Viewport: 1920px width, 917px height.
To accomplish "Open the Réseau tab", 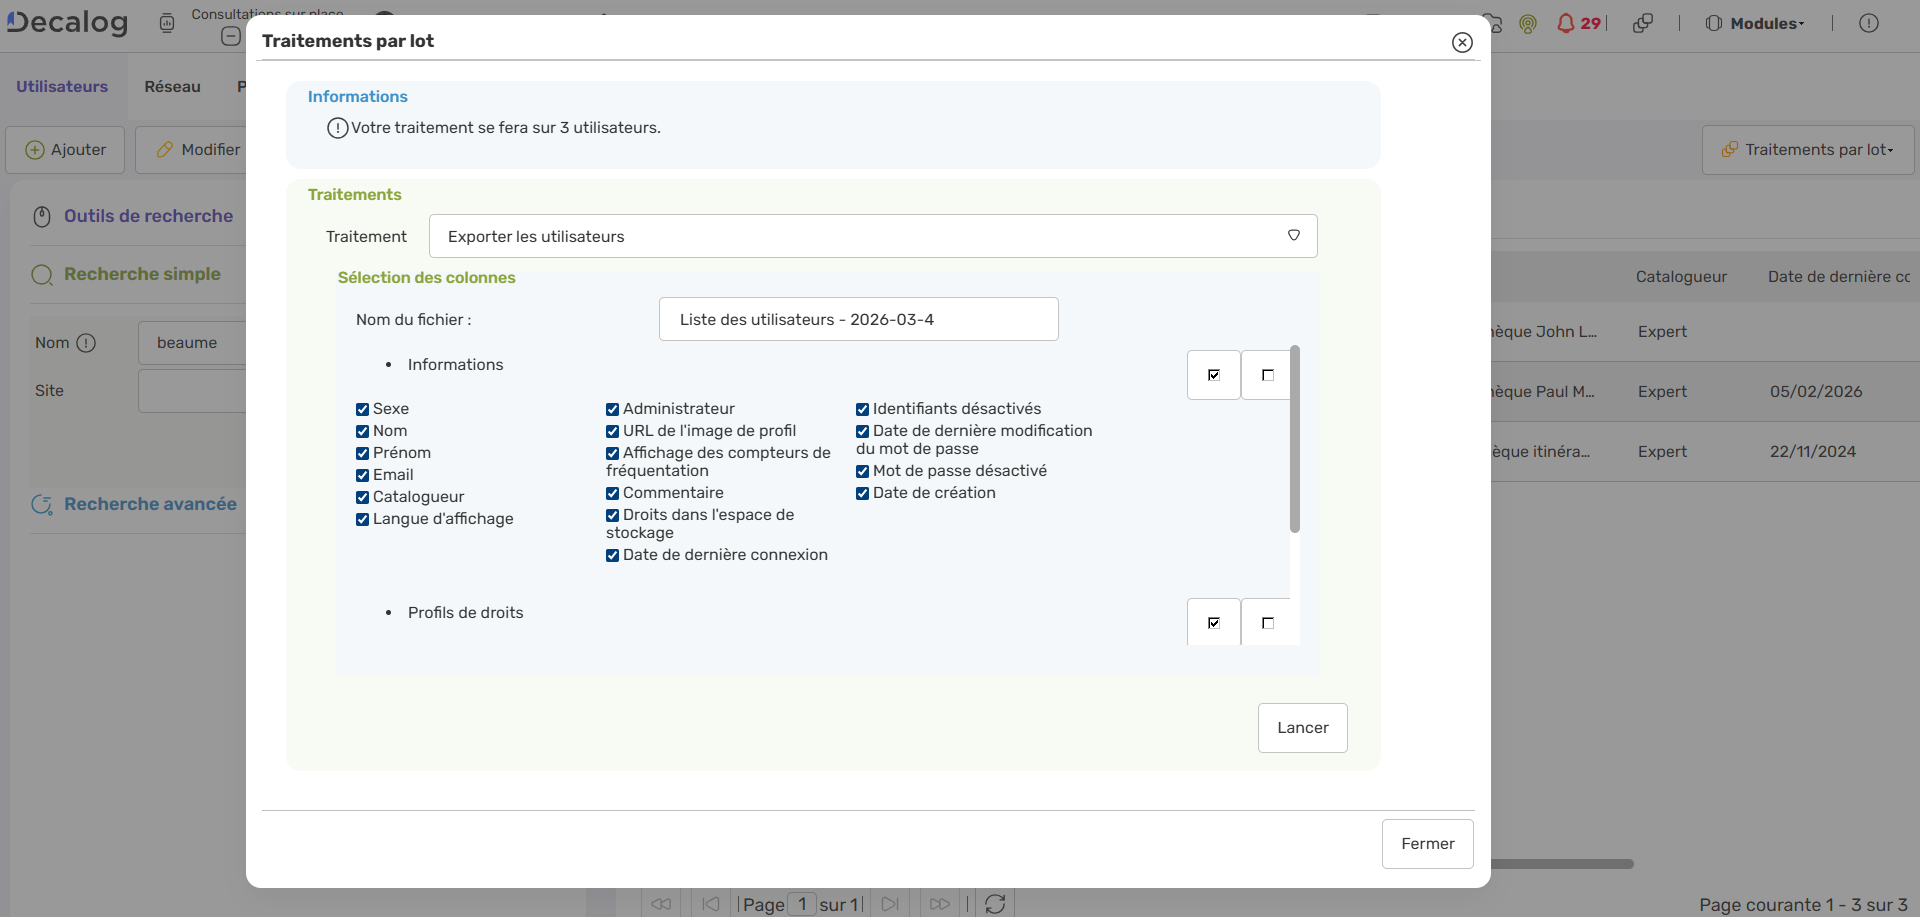I will tap(172, 87).
